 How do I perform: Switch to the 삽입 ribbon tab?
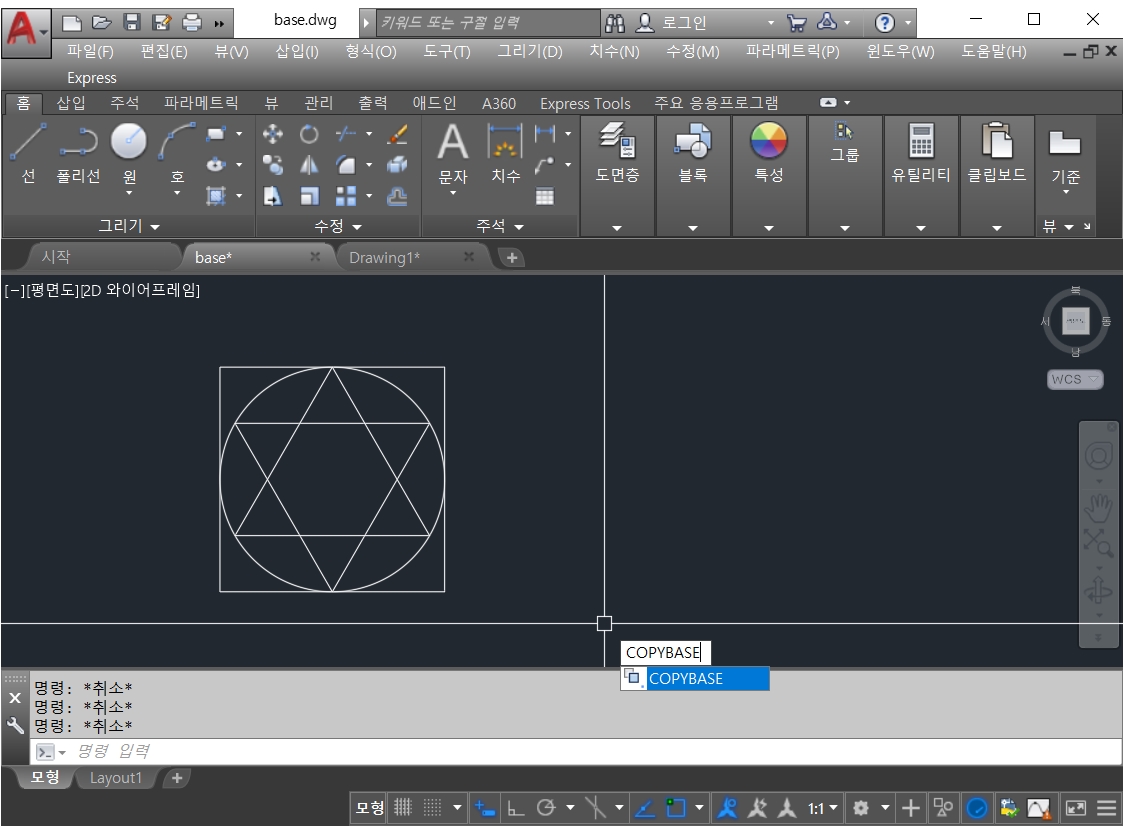pos(70,103)
